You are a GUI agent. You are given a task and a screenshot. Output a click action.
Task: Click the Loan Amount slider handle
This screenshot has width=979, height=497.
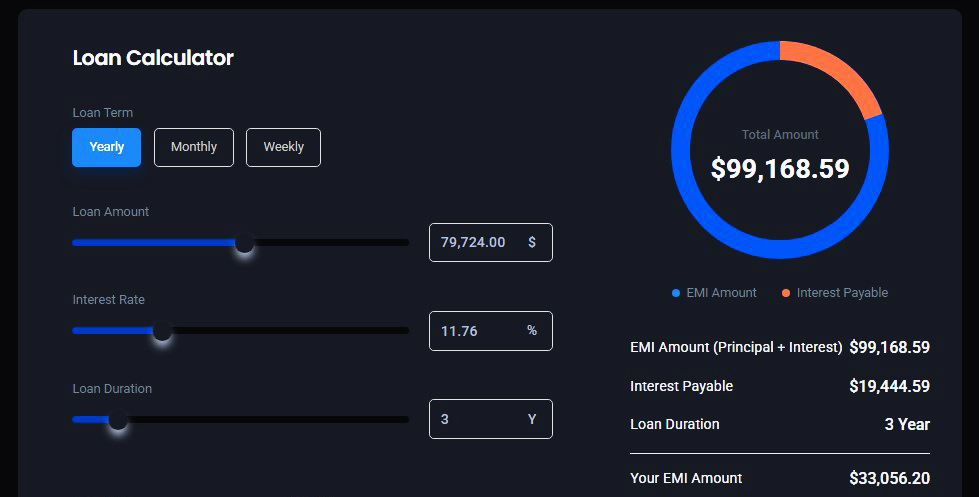[x=244, y=243]
